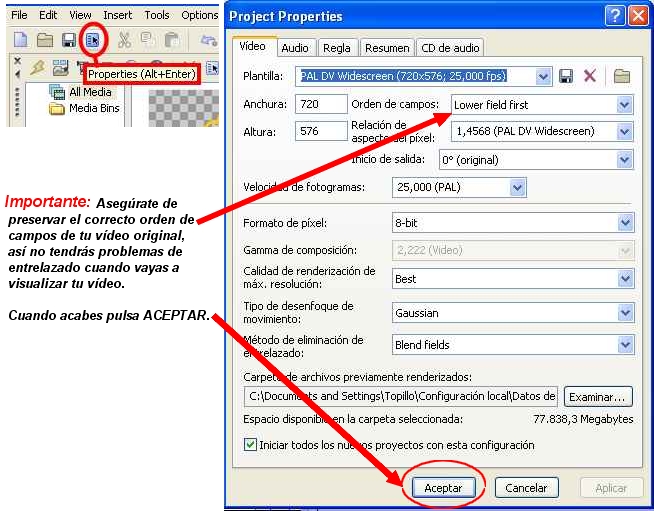
Task: Click the Cut scissors icon
Action: click(125, 40)
